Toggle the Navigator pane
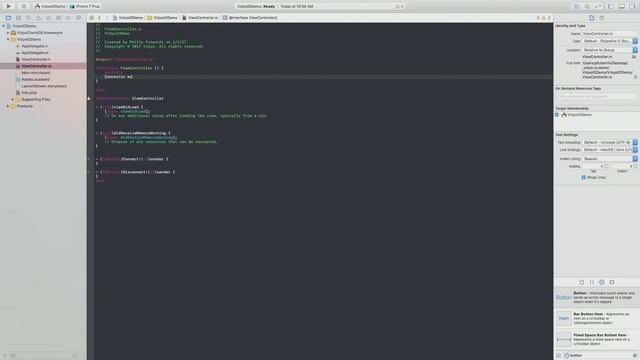This screenshot has width=640, height=360. coord(611,7)
